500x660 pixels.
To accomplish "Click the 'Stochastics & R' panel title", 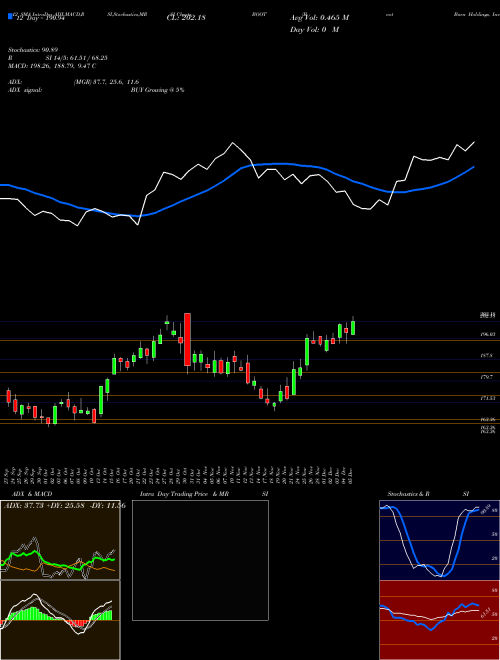I will pos(408,494).
